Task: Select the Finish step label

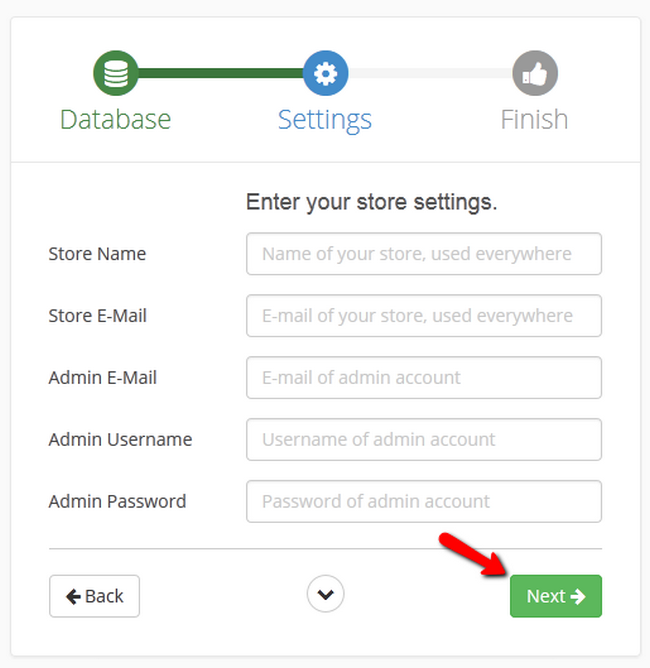Action: coord(534,119)
